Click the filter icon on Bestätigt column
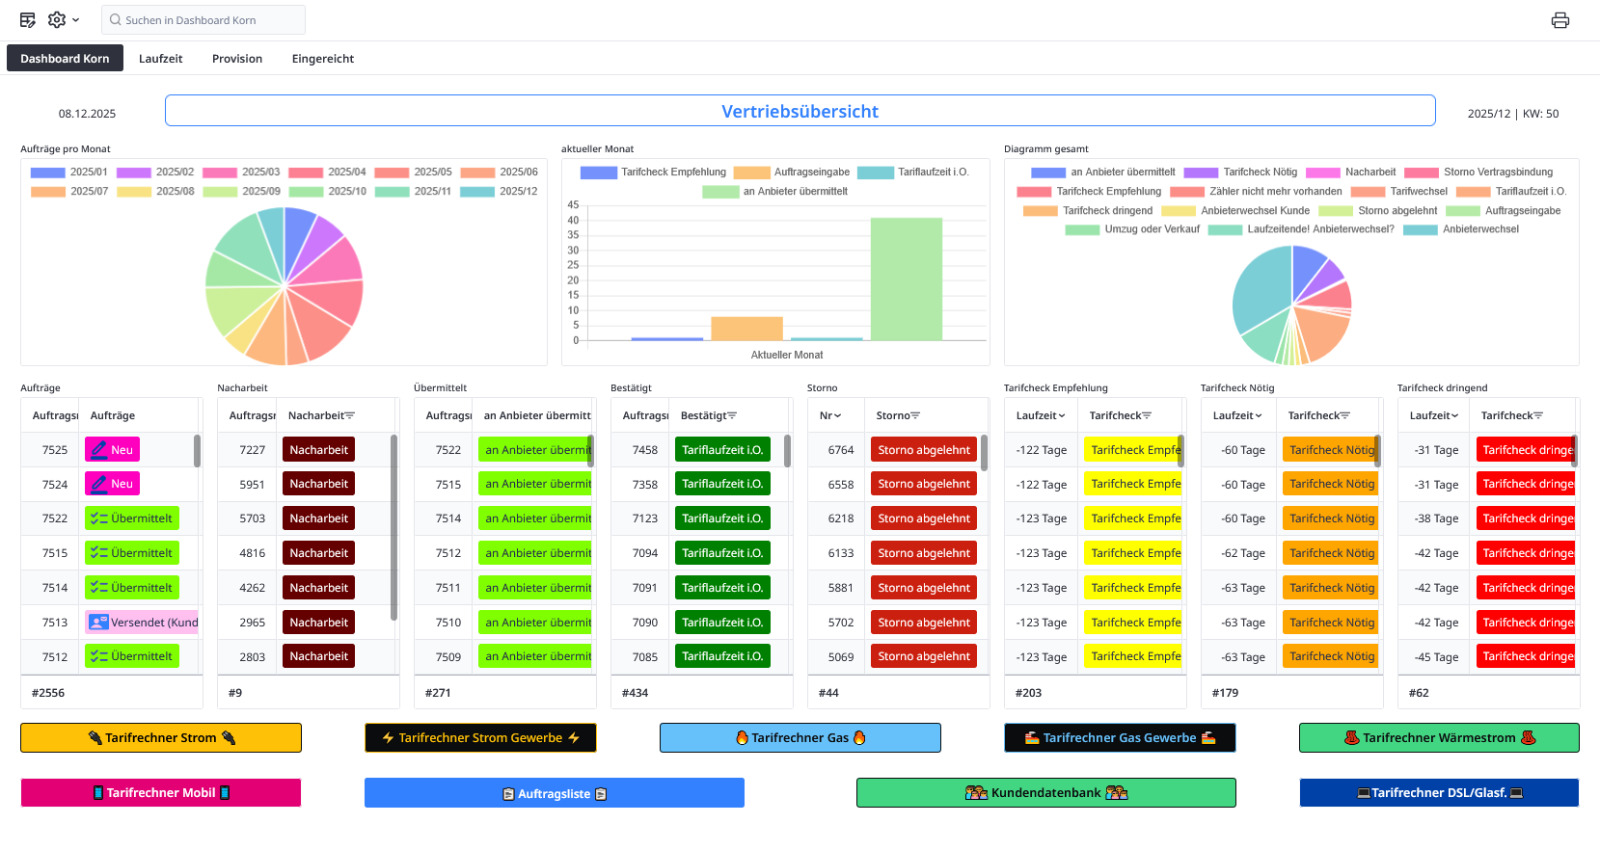1600x850 pixels. click(732, 416)
